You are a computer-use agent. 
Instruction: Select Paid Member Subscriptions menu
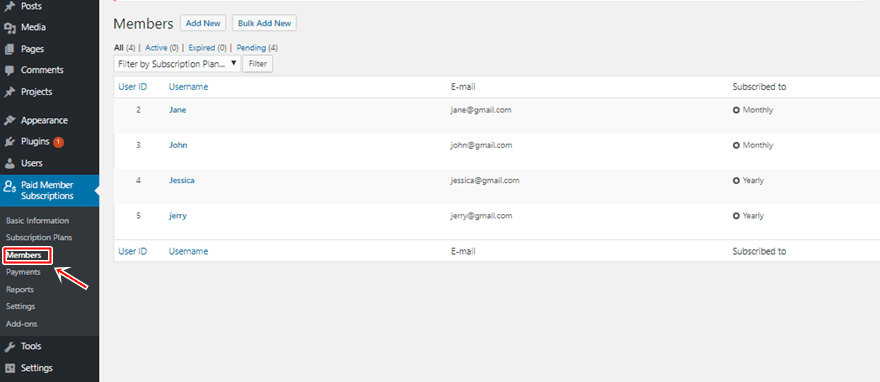(49, 191)
